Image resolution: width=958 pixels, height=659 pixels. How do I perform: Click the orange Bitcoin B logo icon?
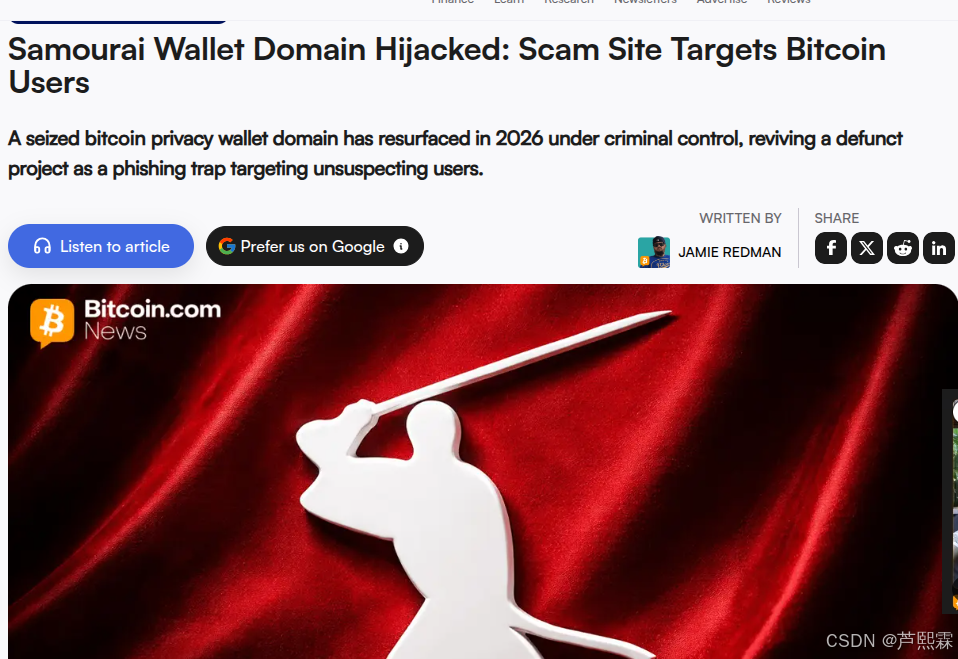point(52,322)
